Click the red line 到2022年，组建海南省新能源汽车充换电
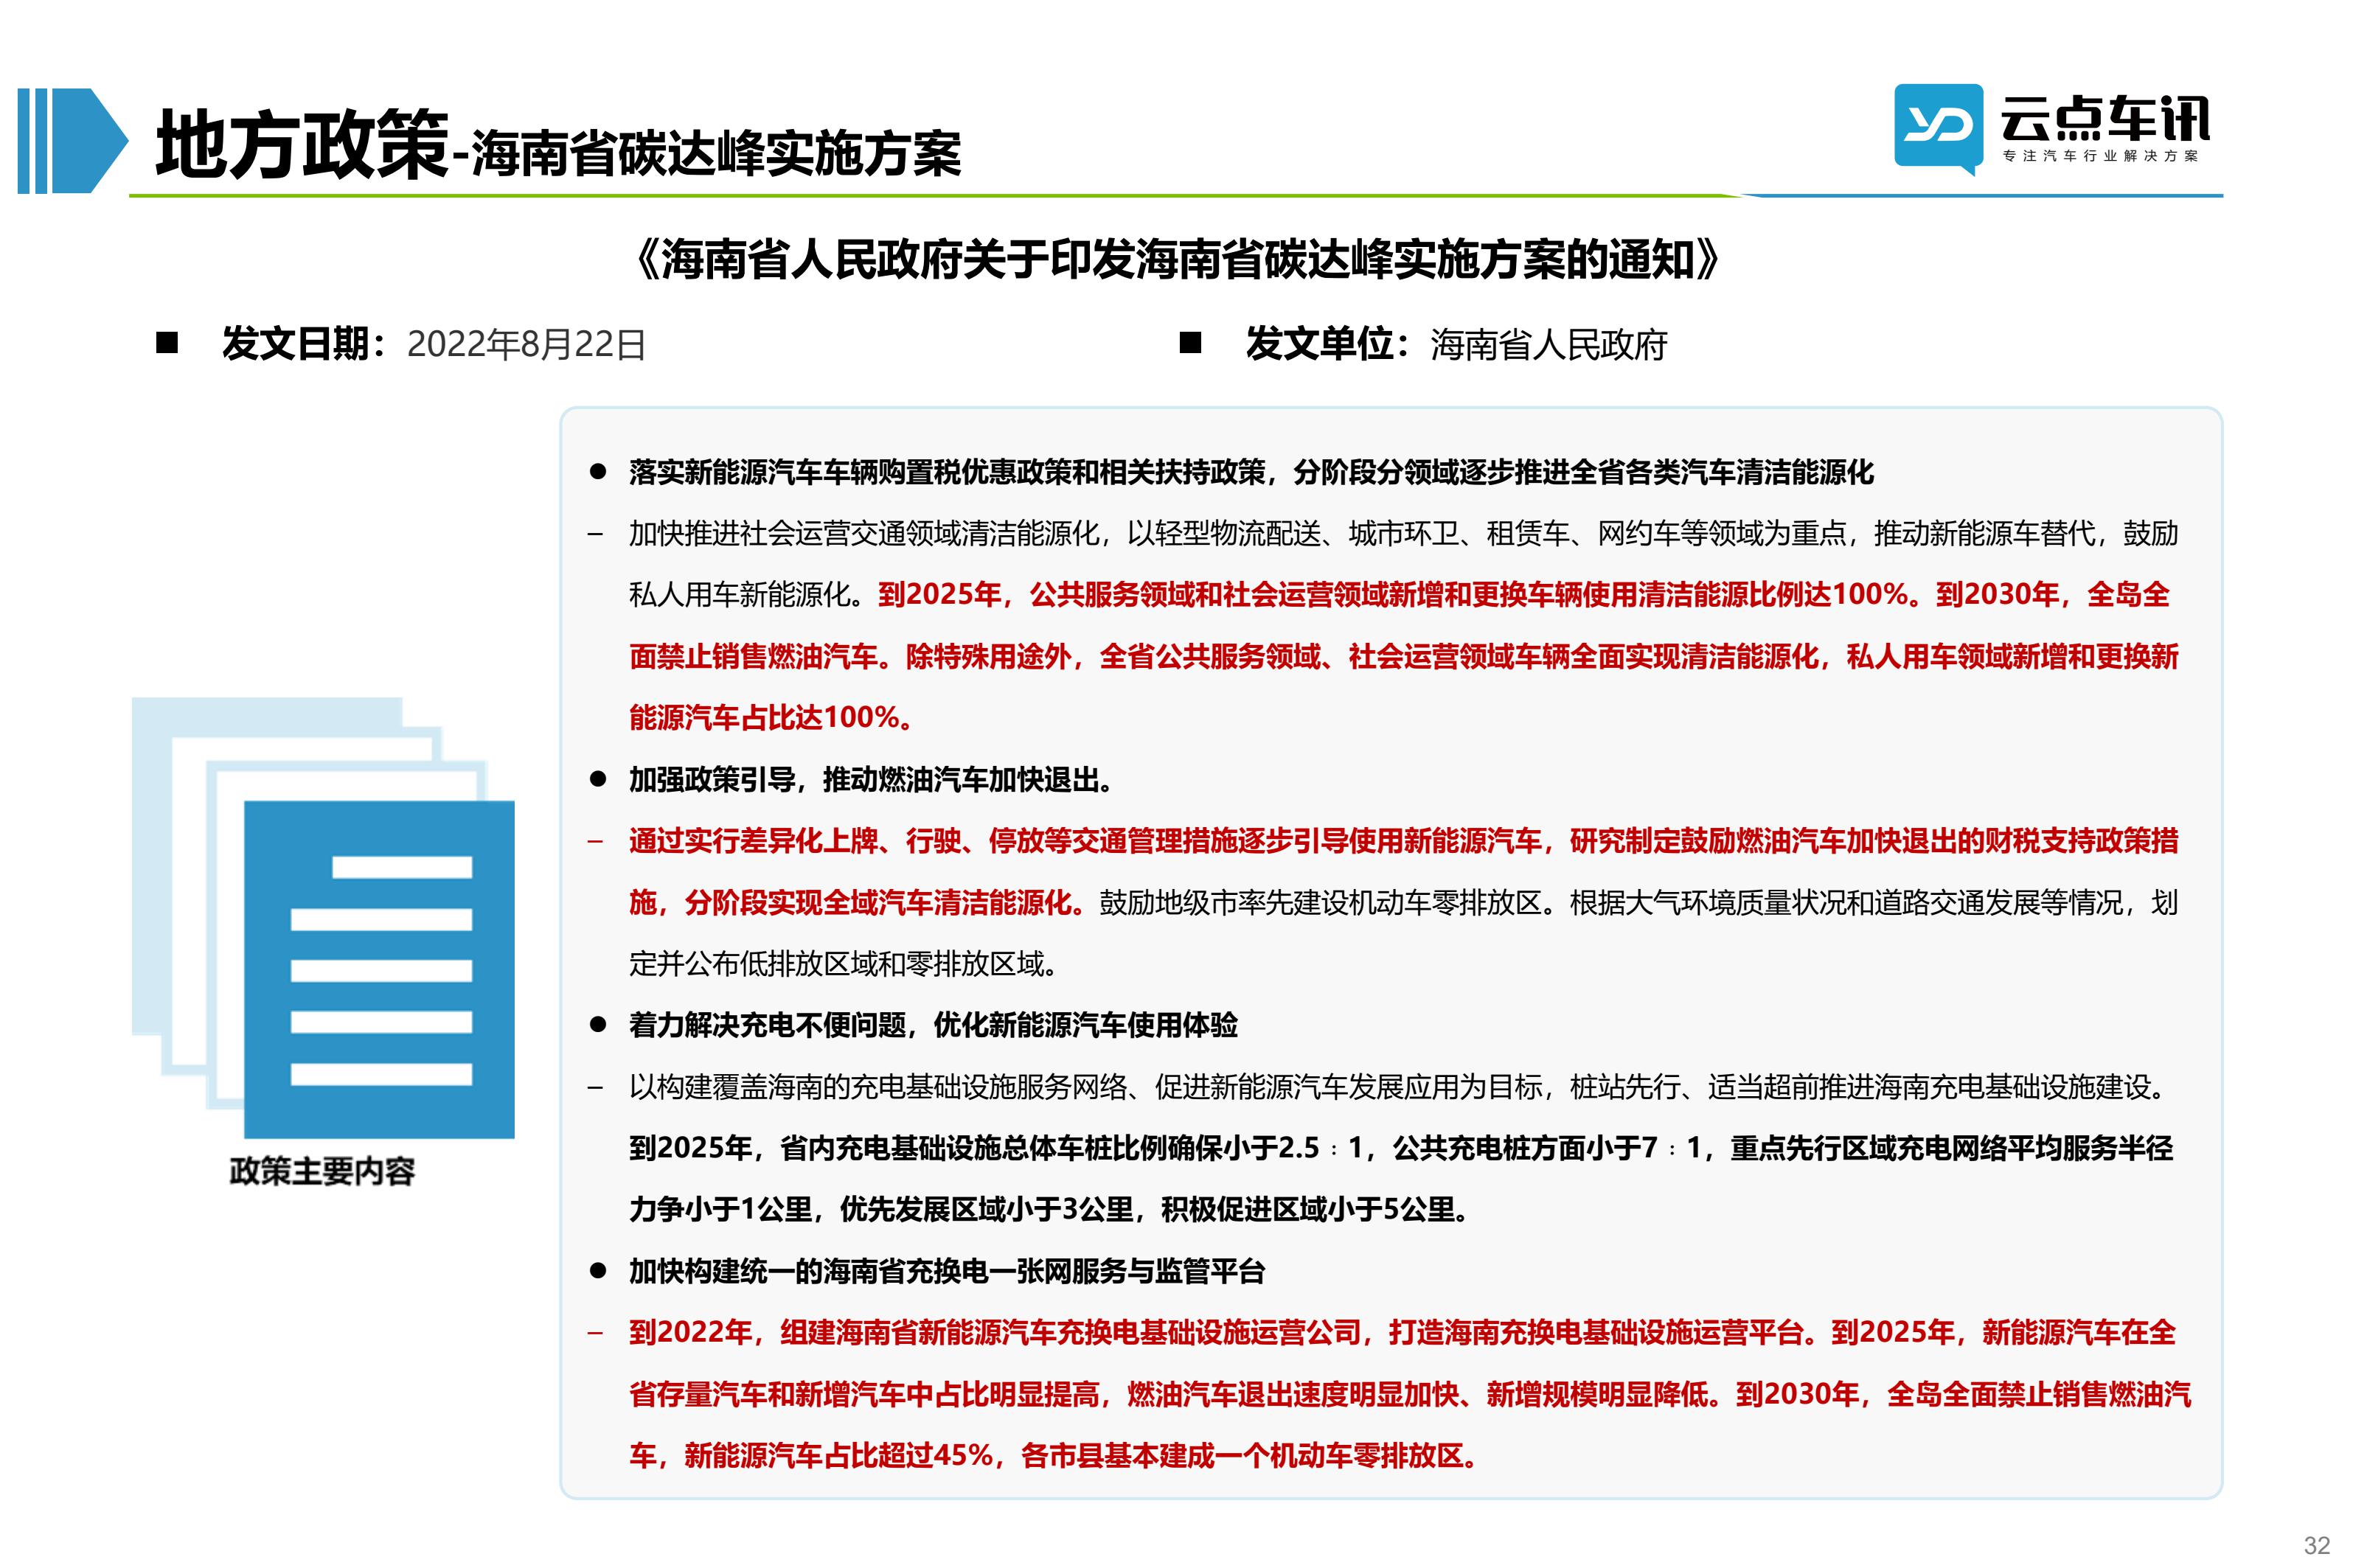 pos(1402,1333)
